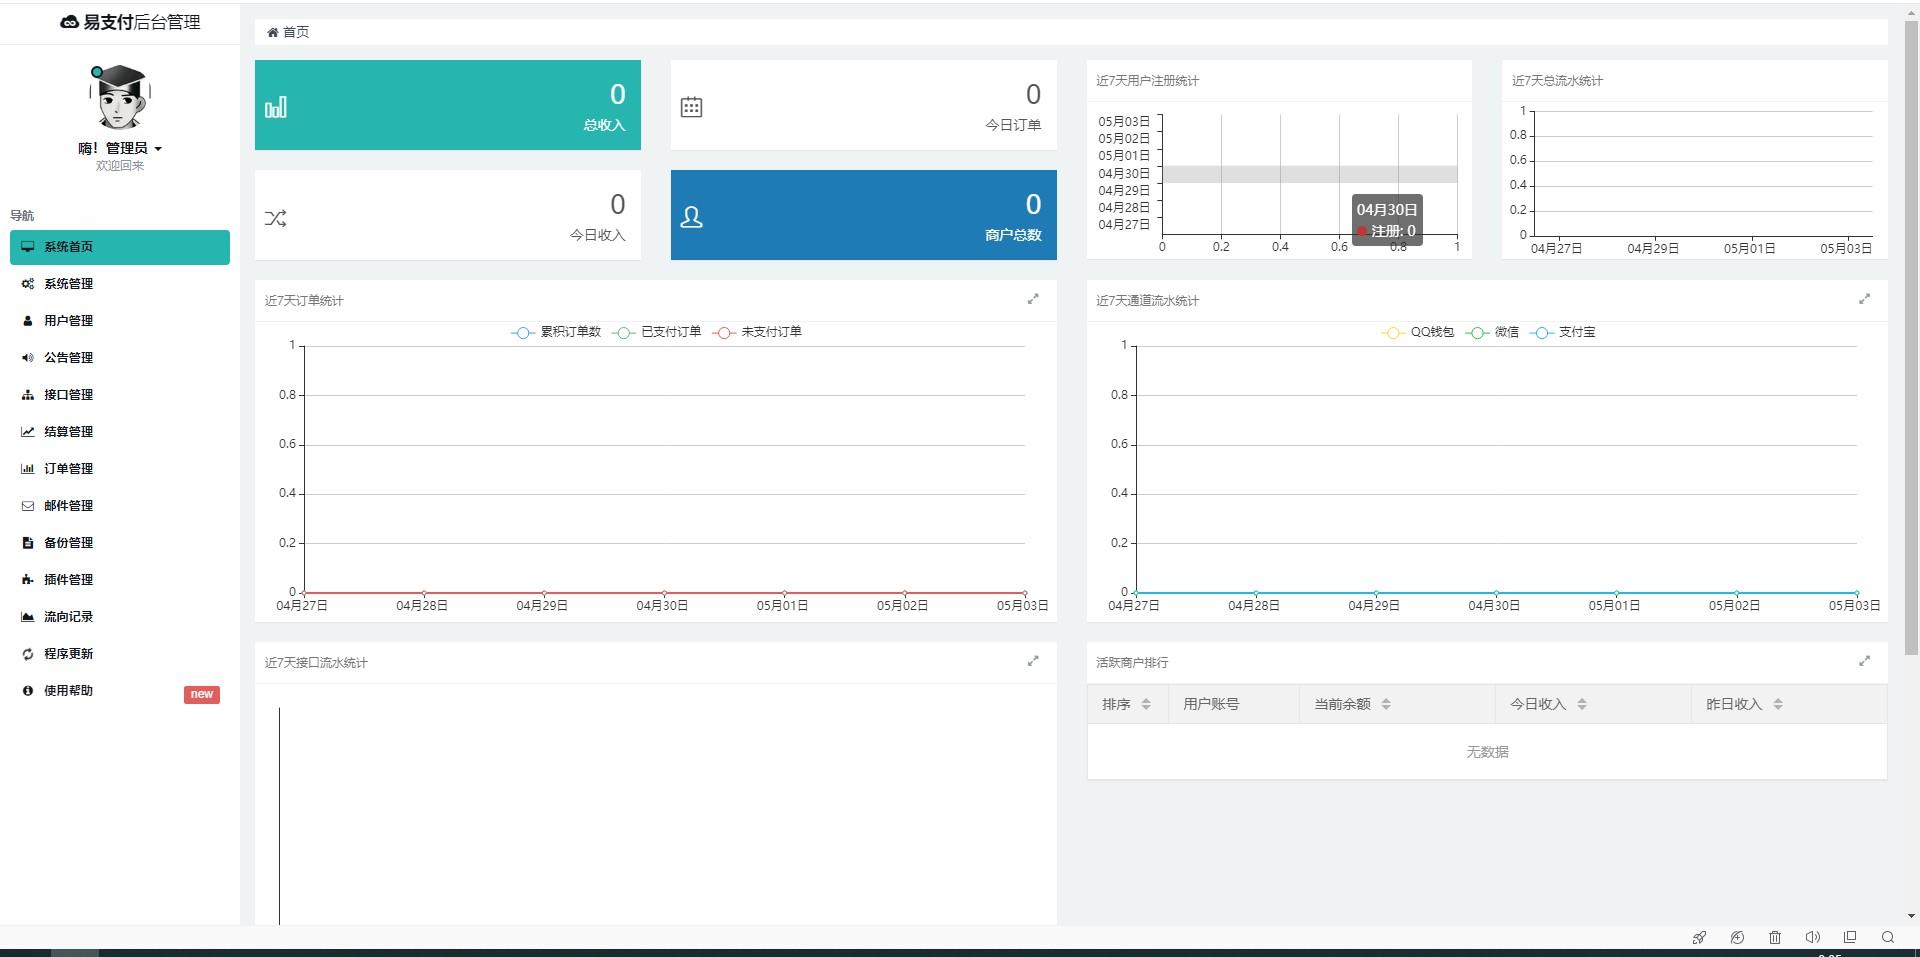The image size is (1920, 957).
Task: Click the 近7天总流水统计 panel title
Action: click(1557, 81)
